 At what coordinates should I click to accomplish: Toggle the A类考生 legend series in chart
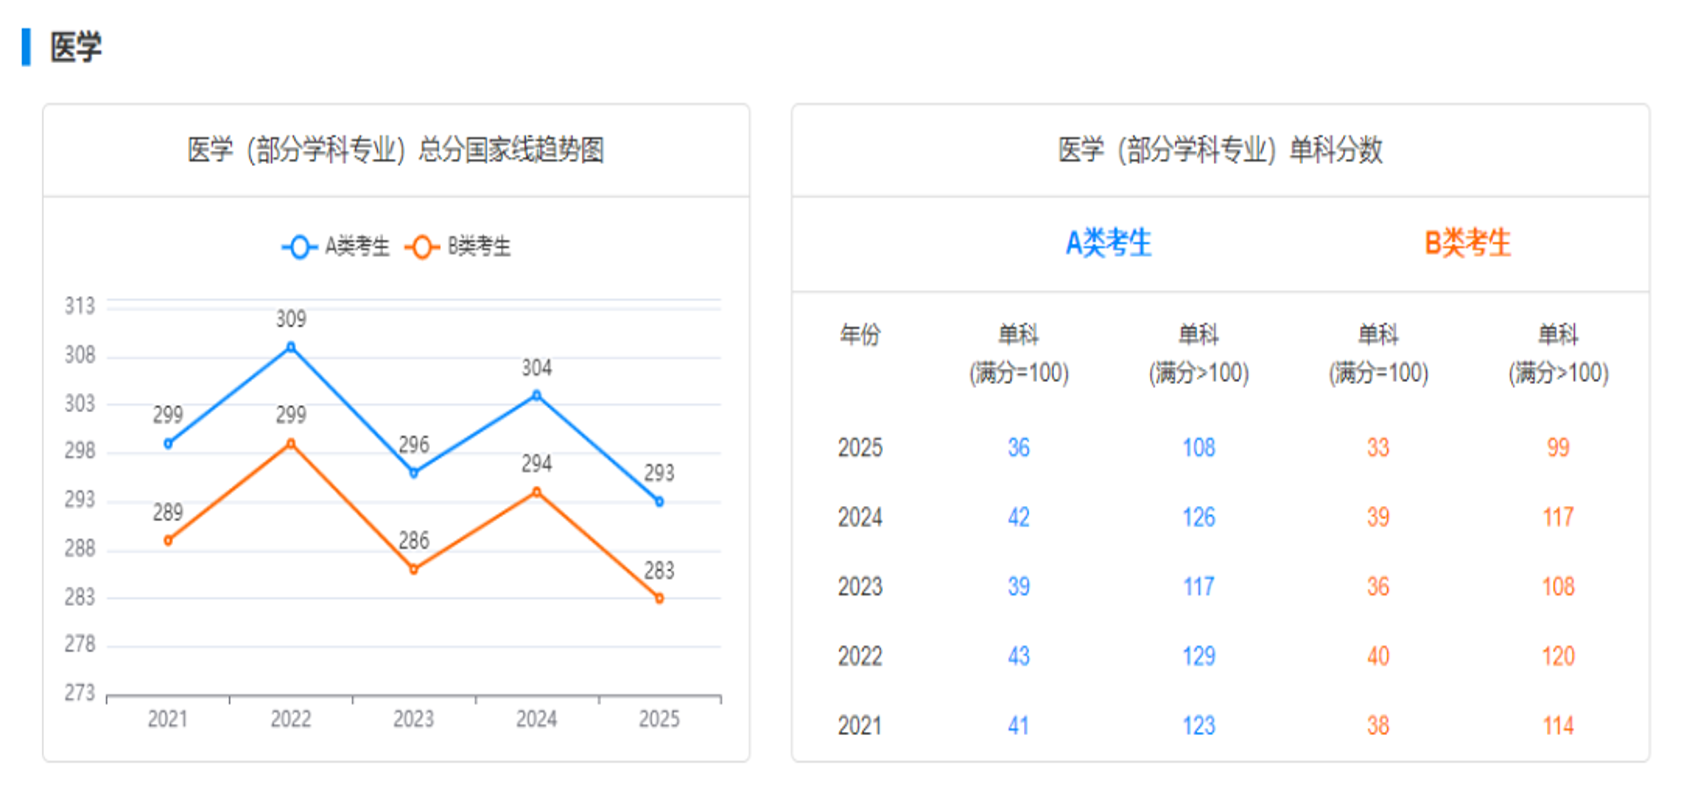336,246
